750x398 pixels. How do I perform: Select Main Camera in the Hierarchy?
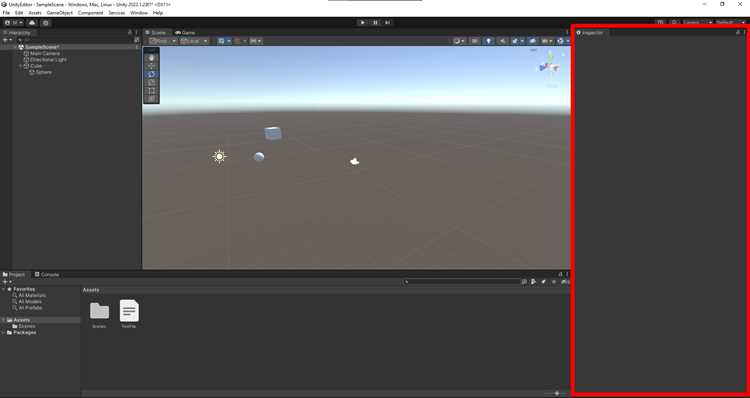point(45,54)
